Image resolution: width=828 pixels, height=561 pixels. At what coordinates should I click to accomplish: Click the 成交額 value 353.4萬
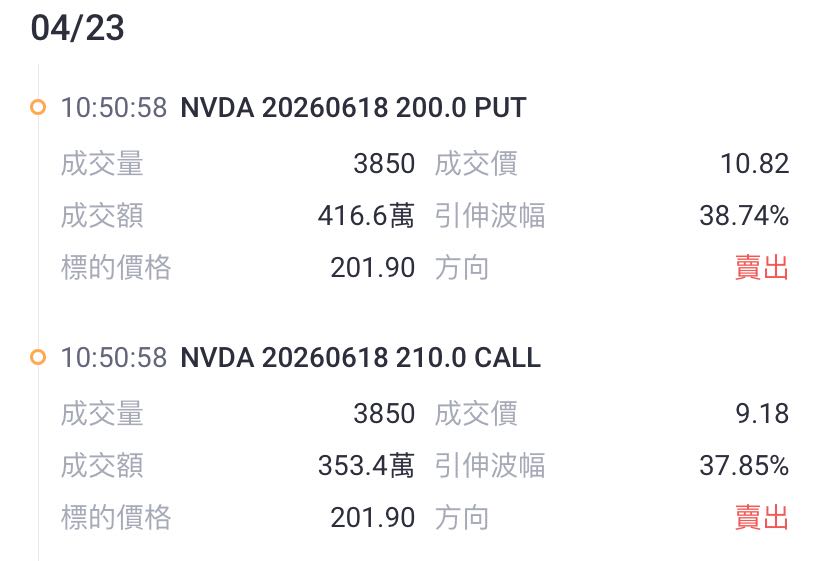pyautogui.click(x=366, y=465)
